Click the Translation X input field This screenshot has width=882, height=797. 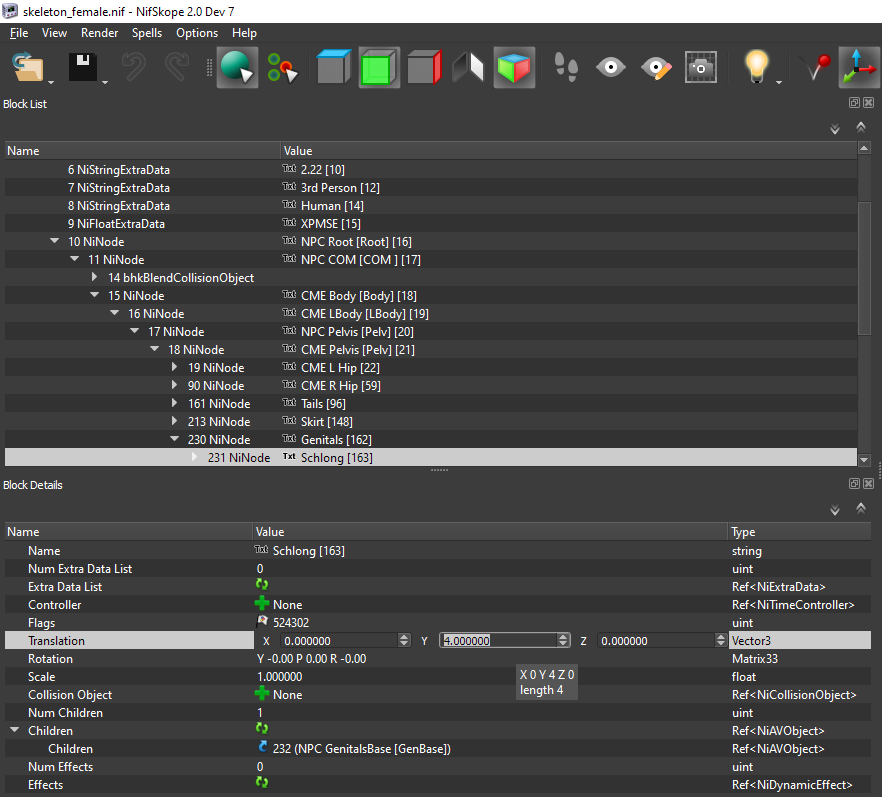click(x=340, y=641)
